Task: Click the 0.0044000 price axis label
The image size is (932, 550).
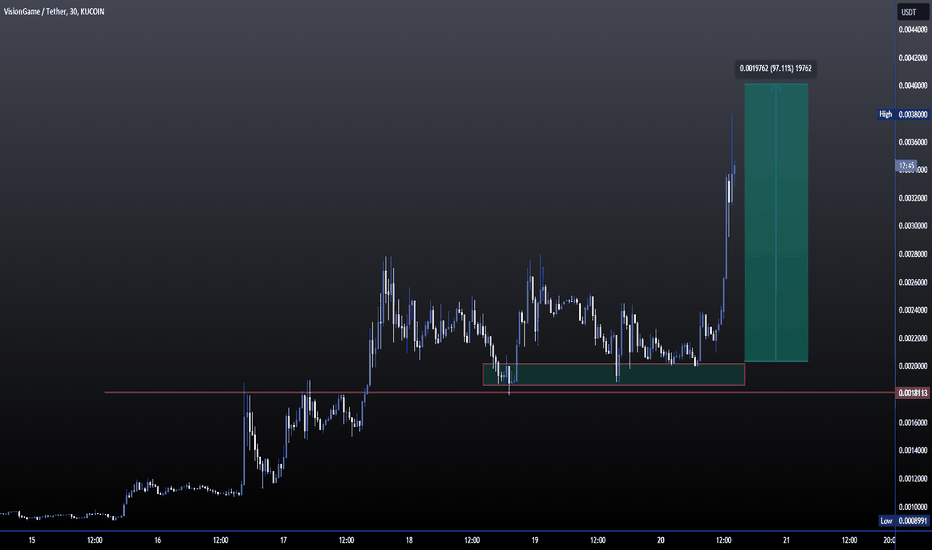Action: (x=912, y=30)
